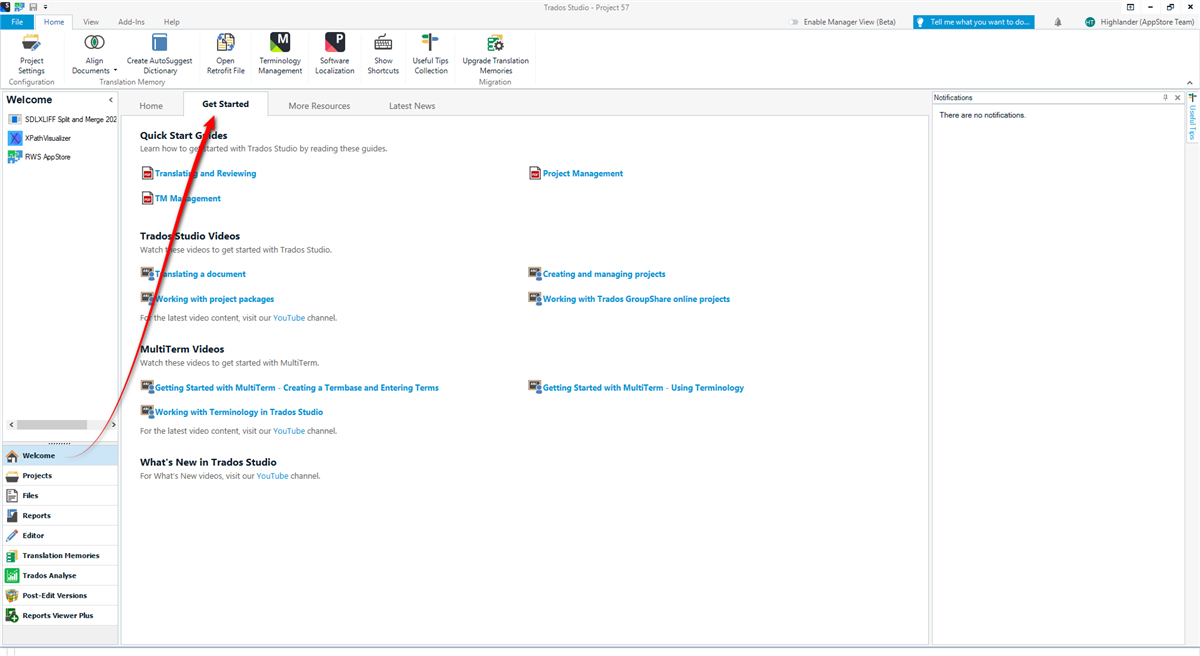Click the Open Retrofit File icon
1200x656 pixels.
225,54
